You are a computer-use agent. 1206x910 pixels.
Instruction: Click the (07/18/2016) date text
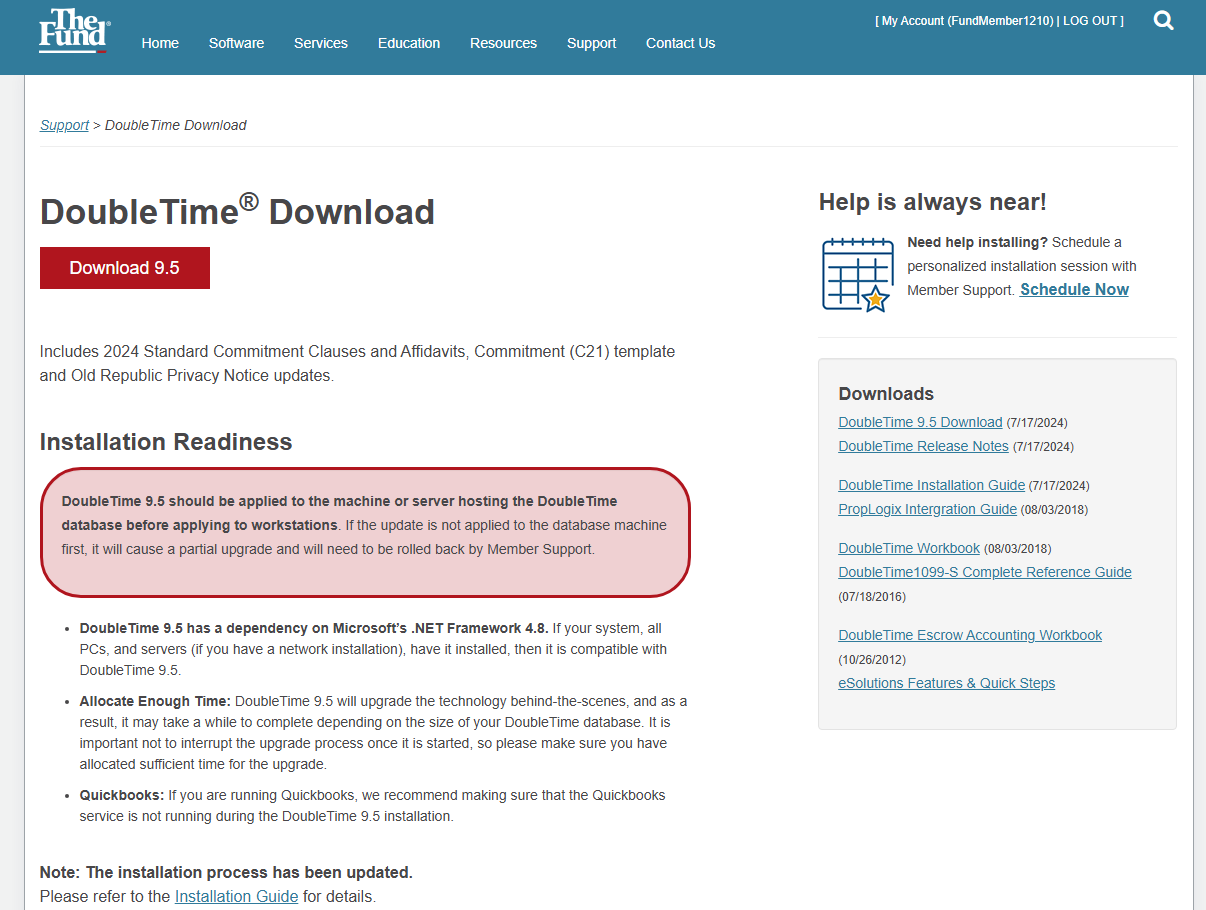tap(873, 597)
